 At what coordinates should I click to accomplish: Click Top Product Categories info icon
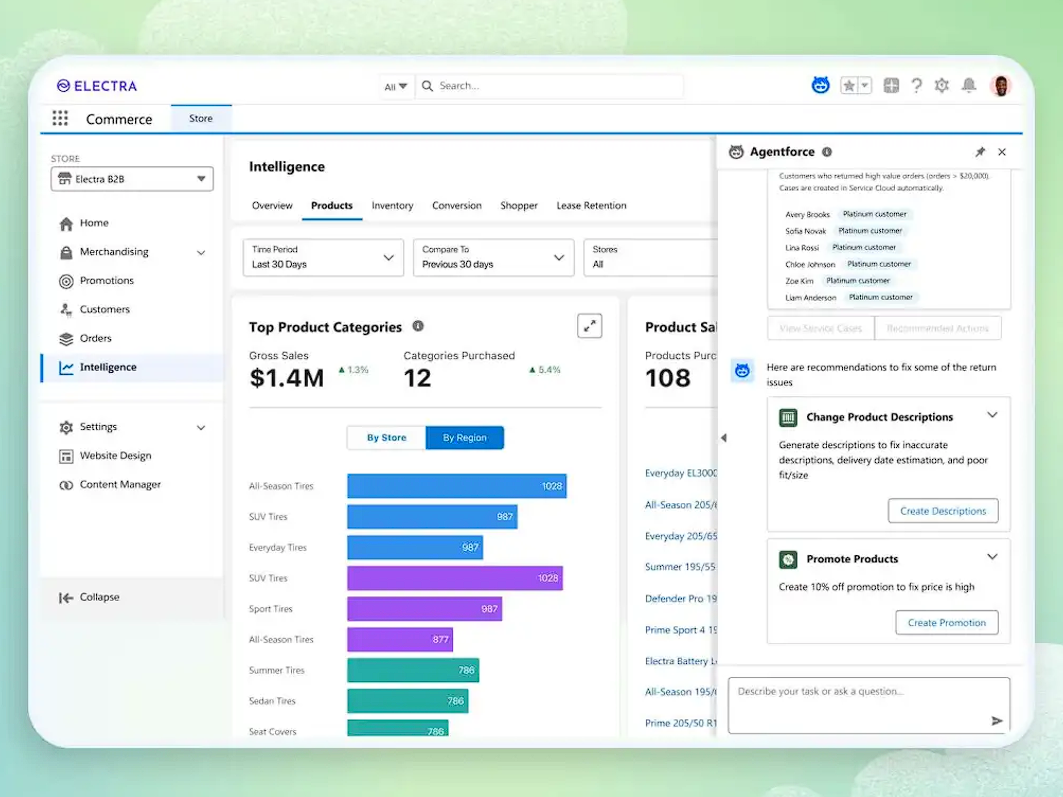pos(418,326)
